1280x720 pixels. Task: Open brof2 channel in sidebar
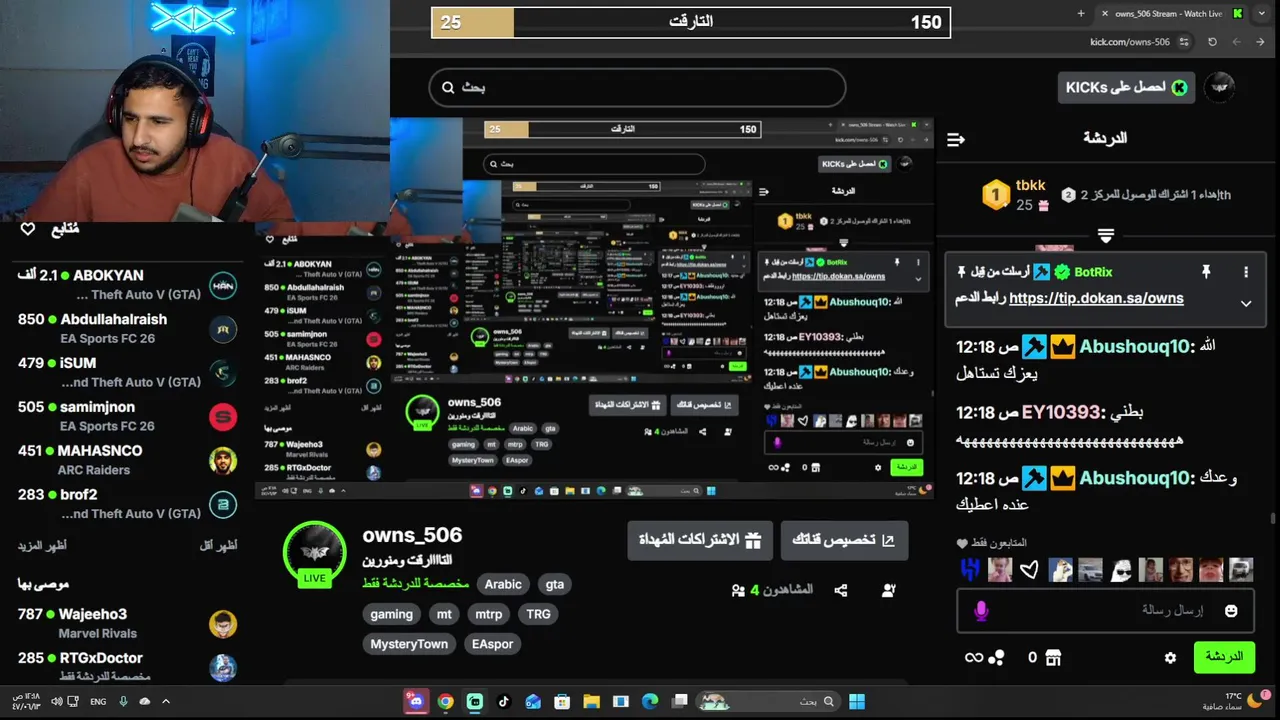coord(127,504)
